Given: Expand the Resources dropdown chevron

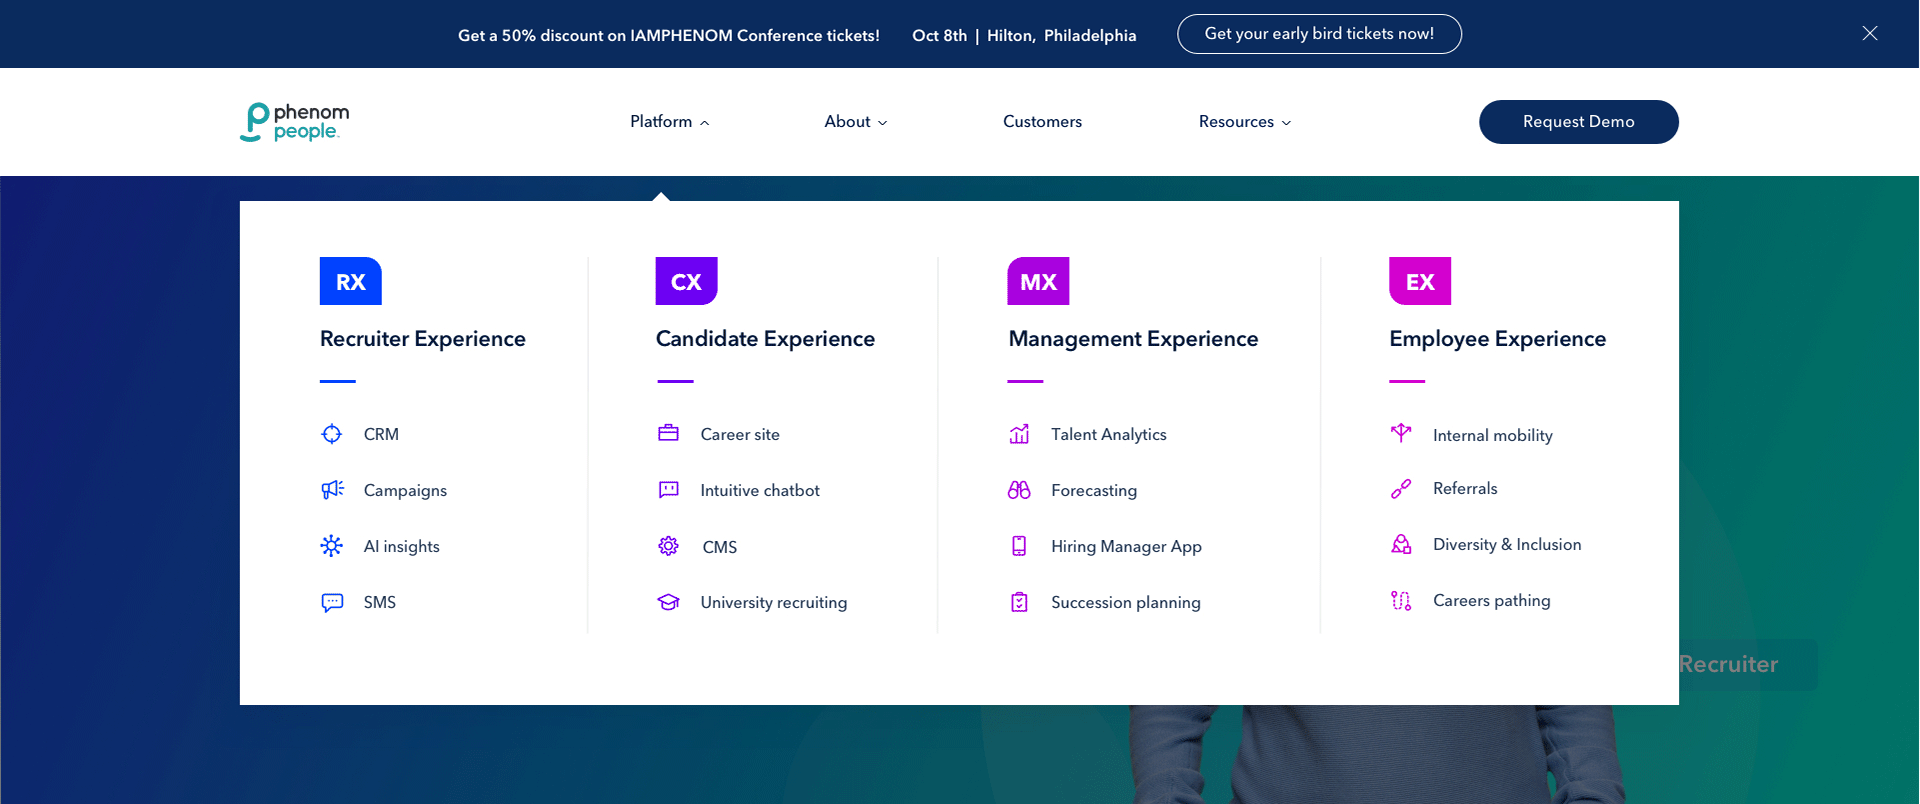Looking at the screenshot, I should [x=1287, y=123].
